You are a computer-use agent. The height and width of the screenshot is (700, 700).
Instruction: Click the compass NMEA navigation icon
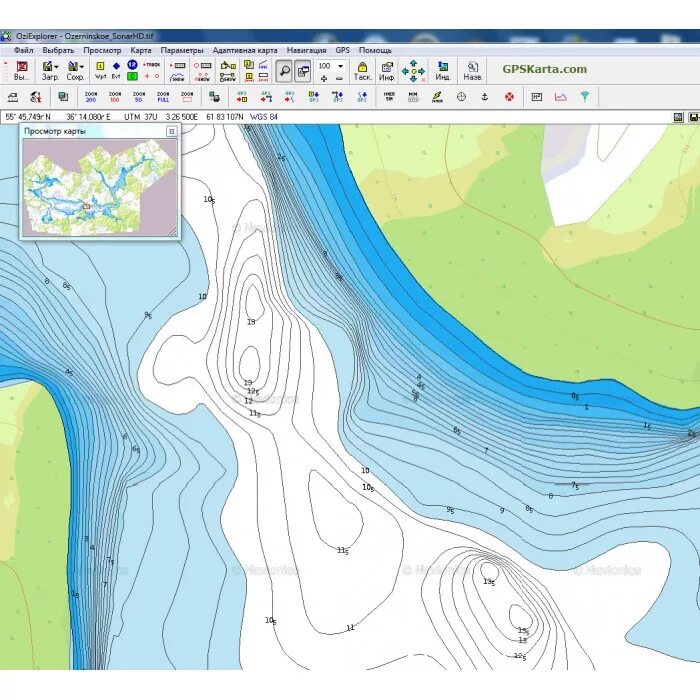click(437, 96)
